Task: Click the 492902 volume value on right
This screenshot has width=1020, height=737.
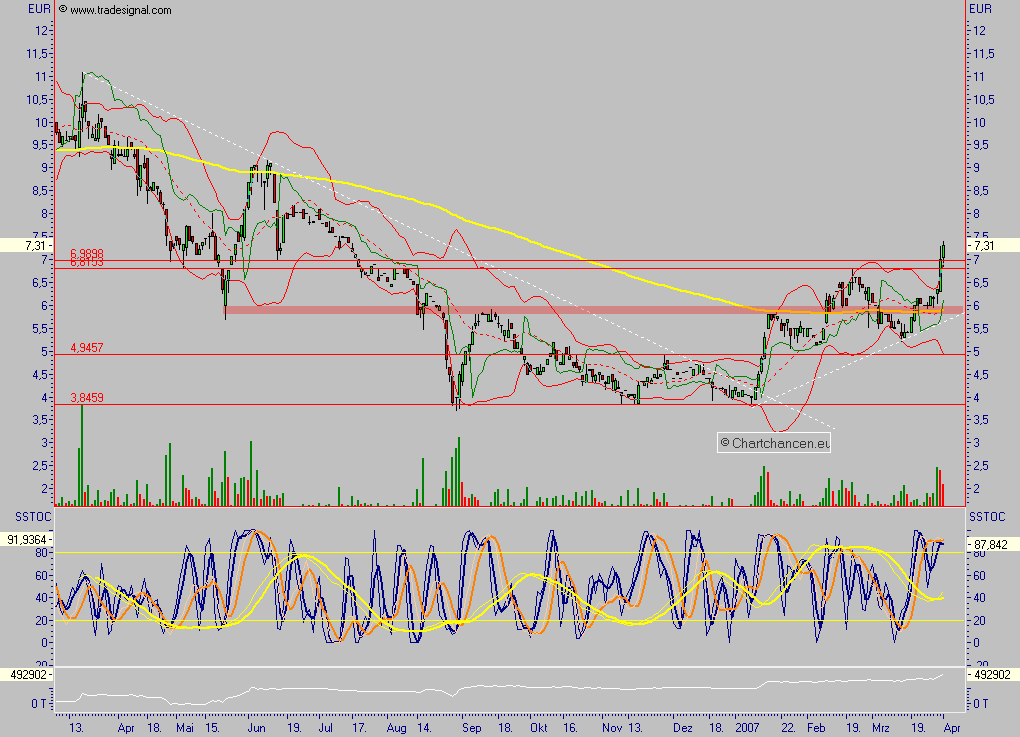Action: 993,675
